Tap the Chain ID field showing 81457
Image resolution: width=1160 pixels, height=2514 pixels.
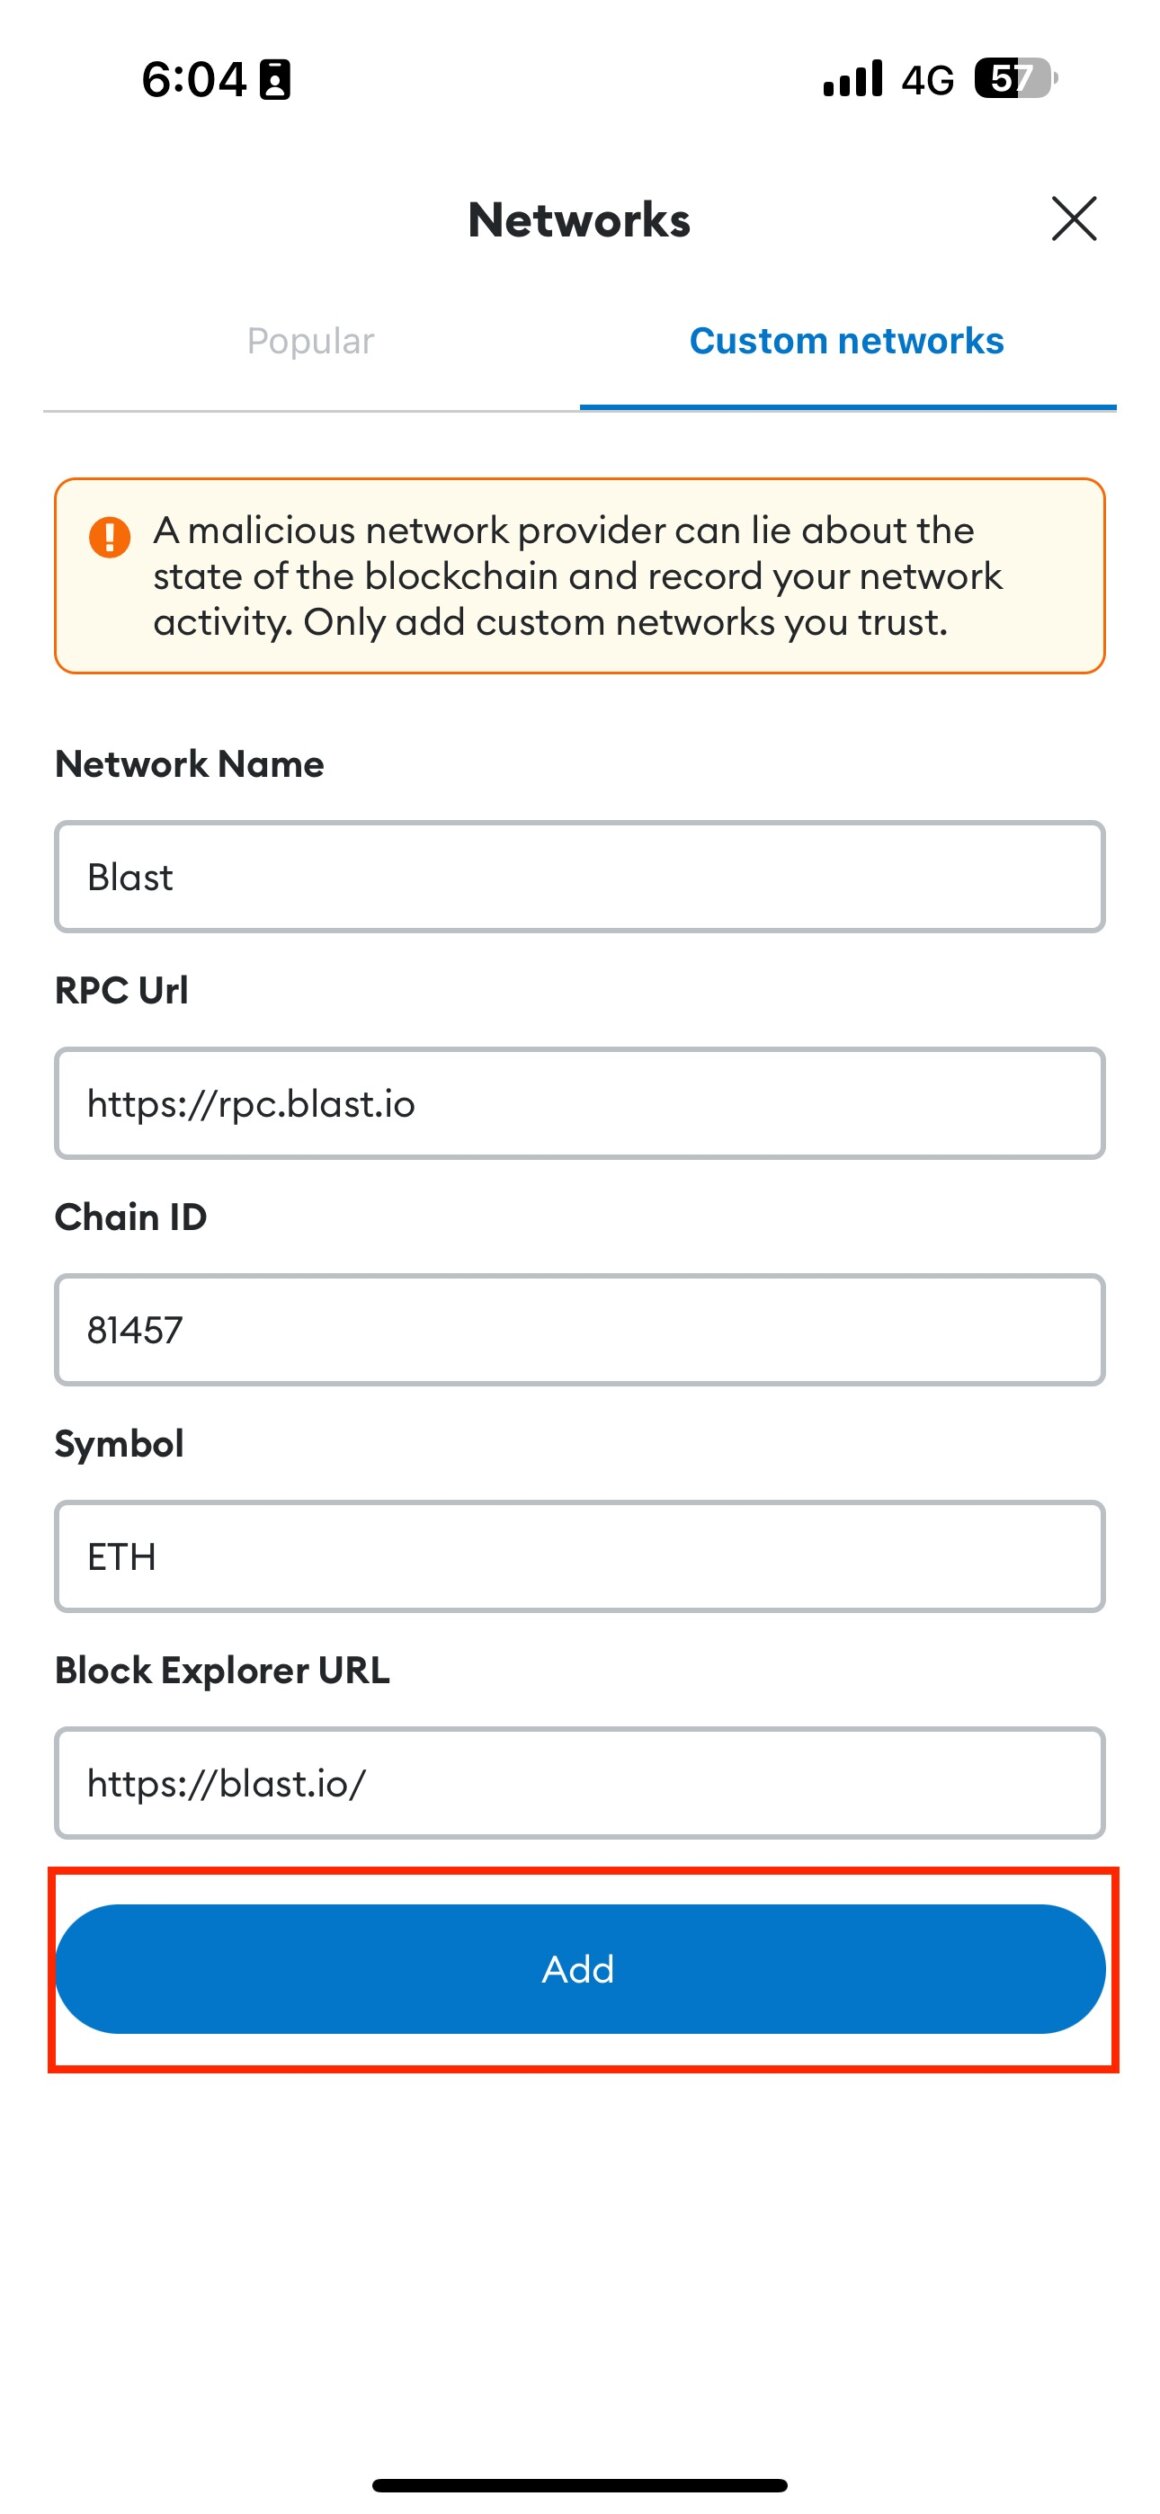coord(578,1330)
